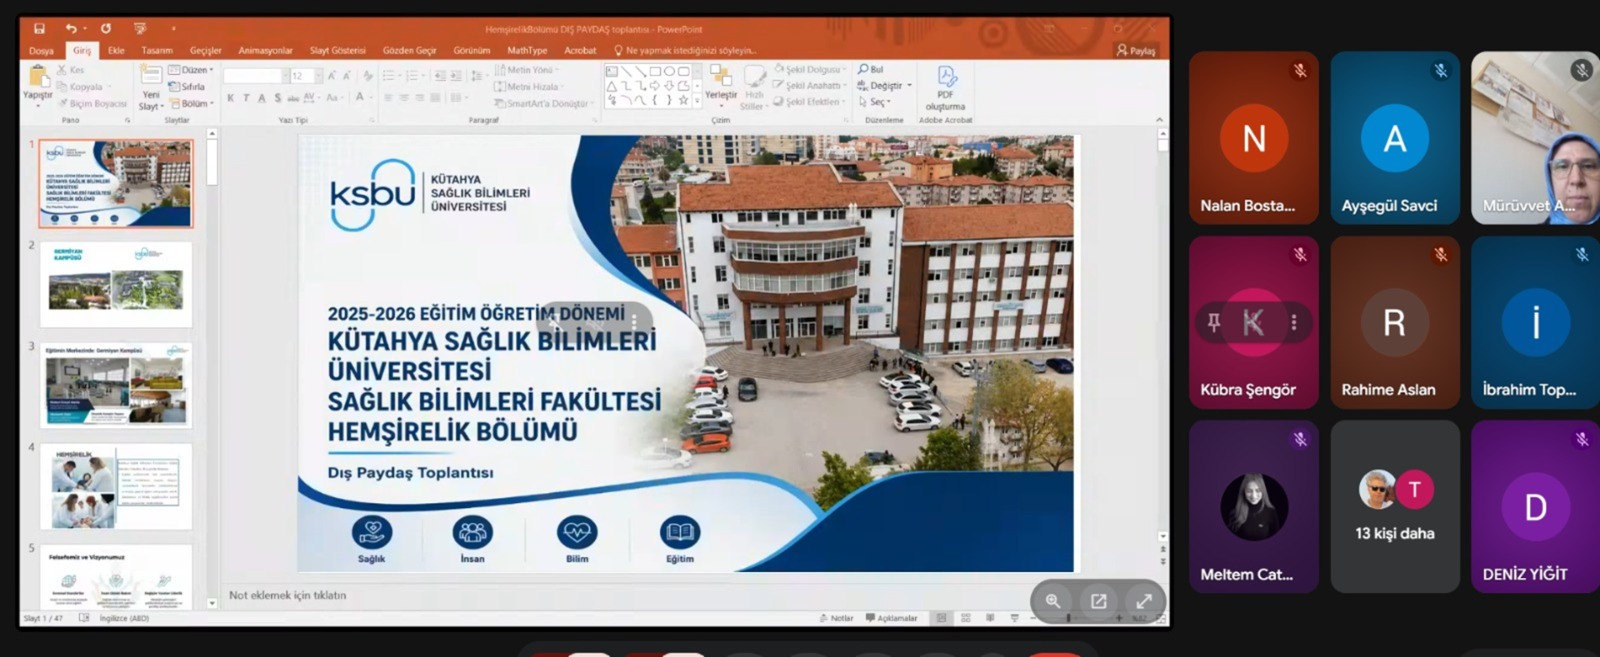The image size is (1600, 657).
Task: Open more options on Kübra Şengör's tile
Action: click(1294, 322)
